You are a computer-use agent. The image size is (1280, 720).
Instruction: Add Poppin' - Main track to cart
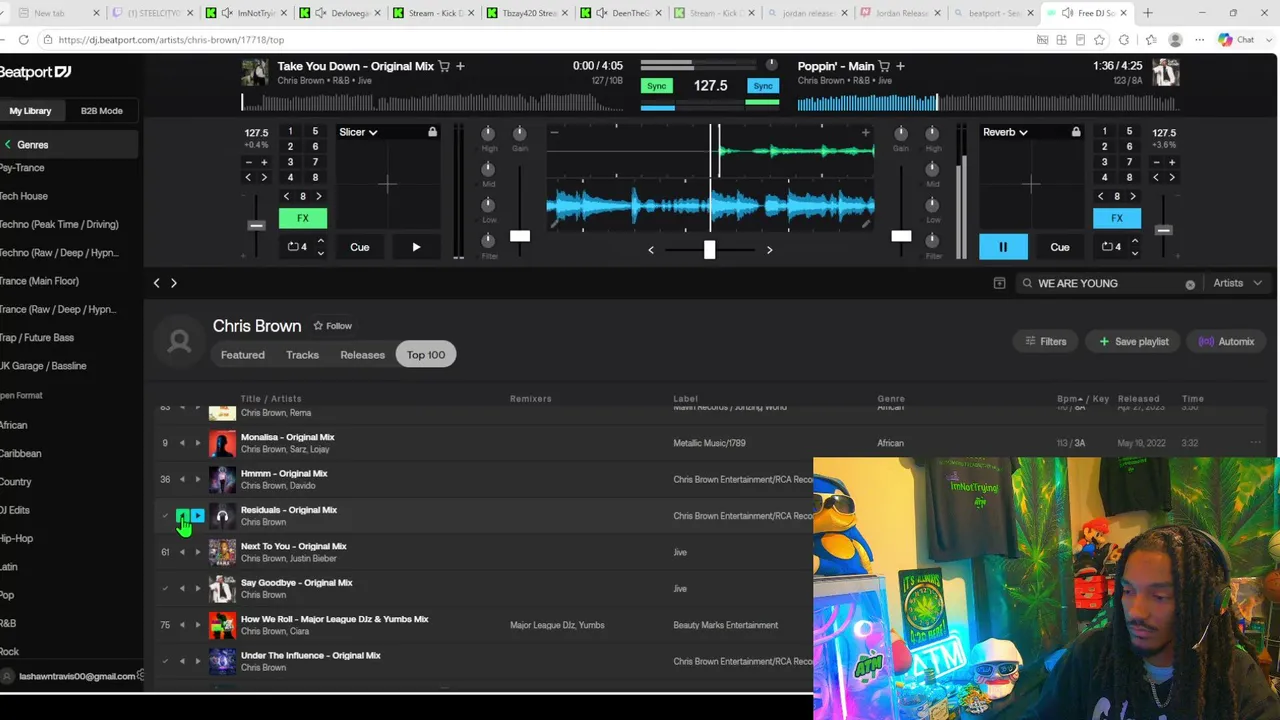[884, 66]
